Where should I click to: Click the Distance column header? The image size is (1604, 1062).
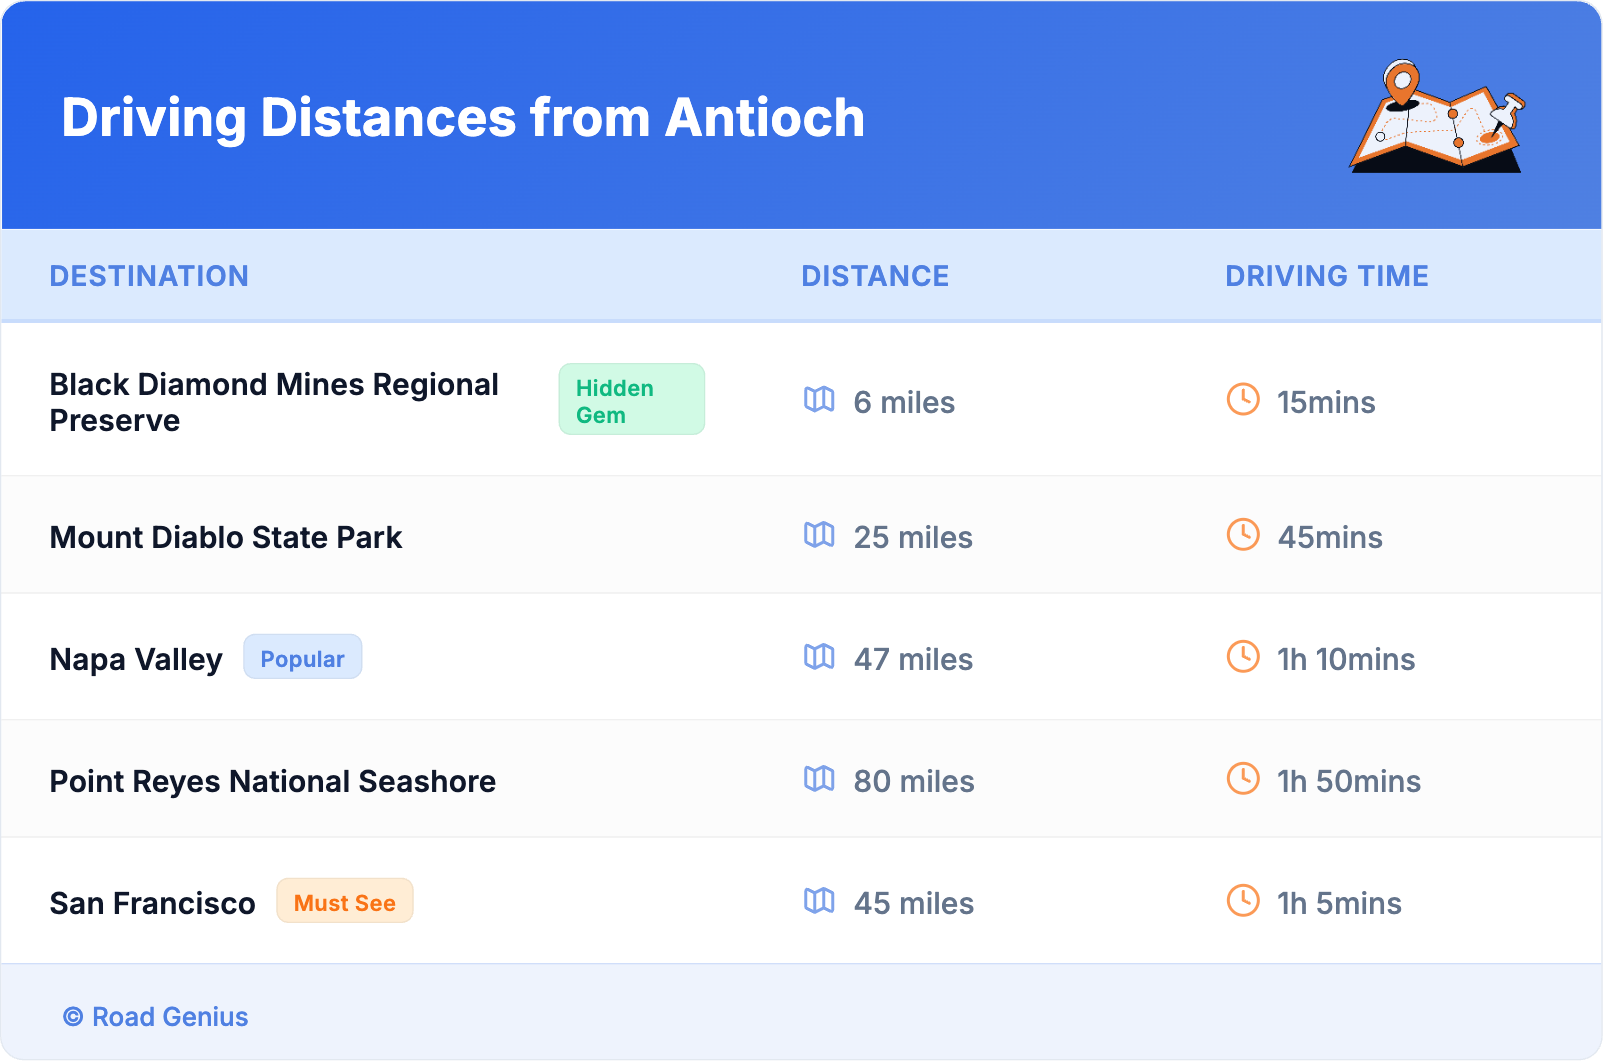(x=875, y=276)
